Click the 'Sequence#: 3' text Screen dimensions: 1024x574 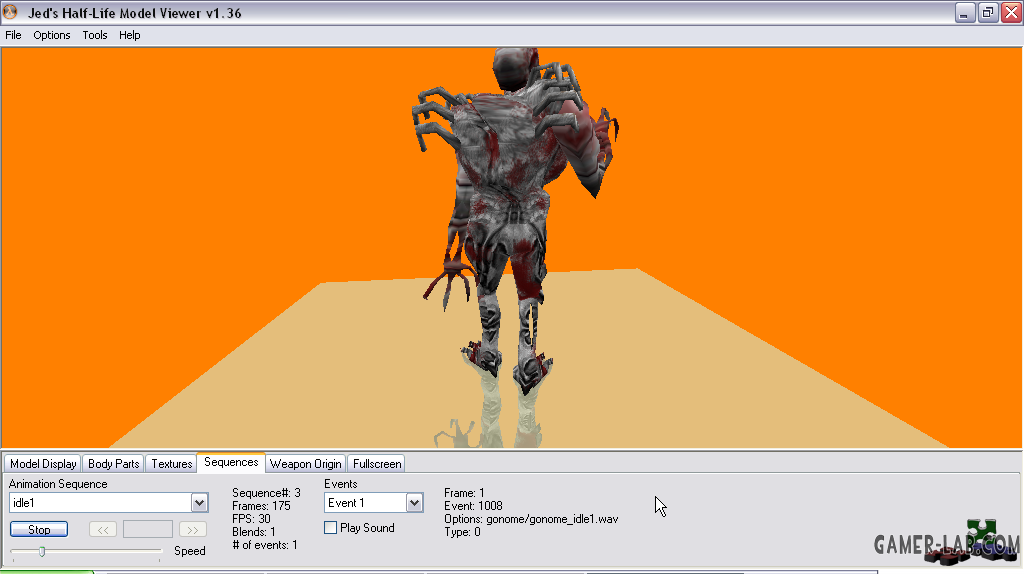266,493
